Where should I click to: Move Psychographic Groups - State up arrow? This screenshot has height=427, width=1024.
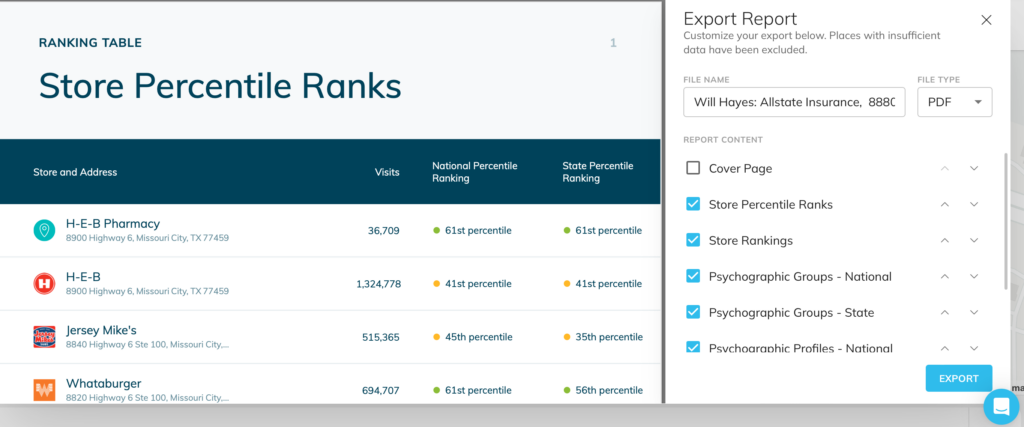coord(944,312)
